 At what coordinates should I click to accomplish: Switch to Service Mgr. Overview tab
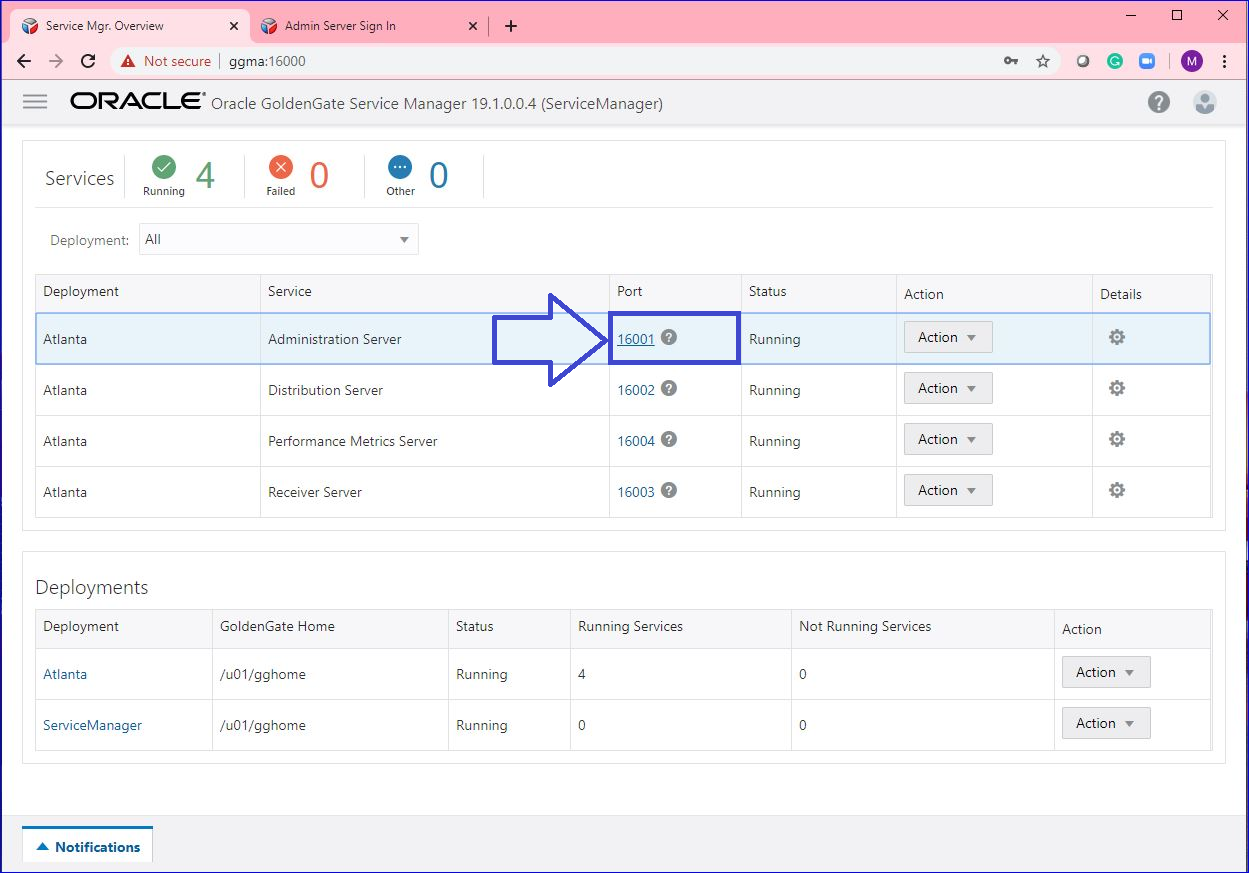[x=128, y=26]
